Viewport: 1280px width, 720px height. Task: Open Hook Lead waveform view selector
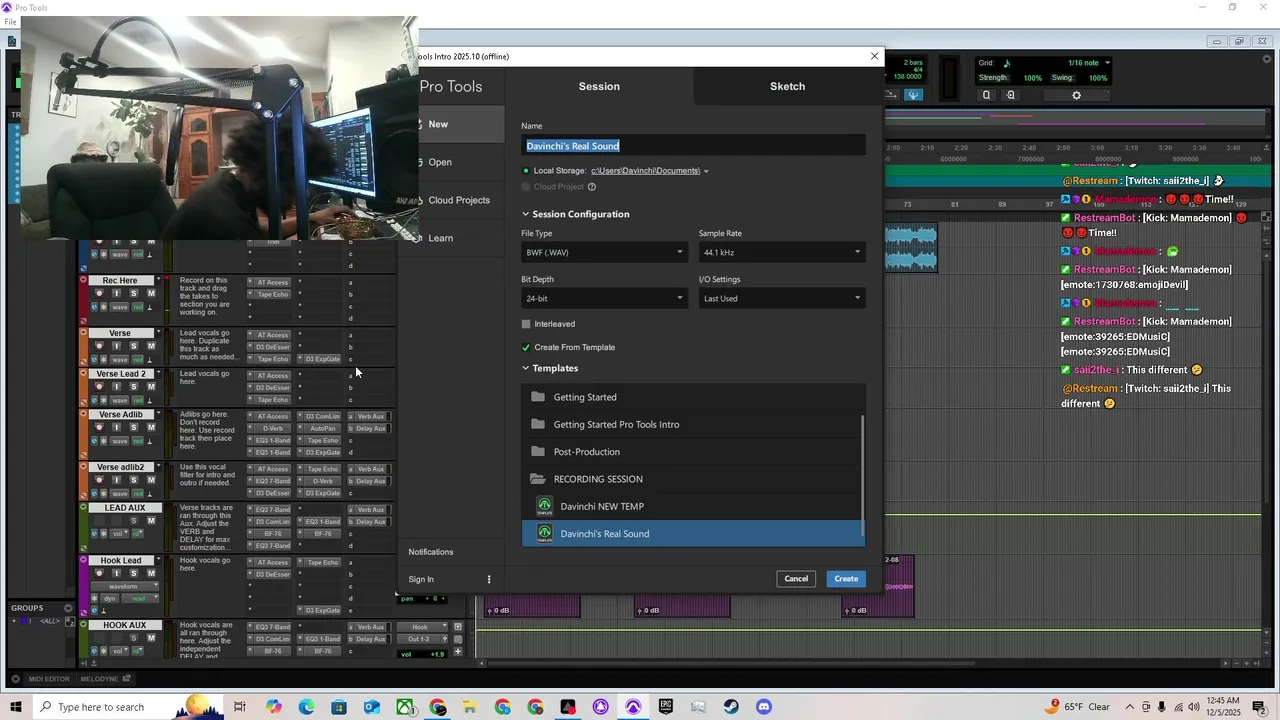[x=124, y=587]
